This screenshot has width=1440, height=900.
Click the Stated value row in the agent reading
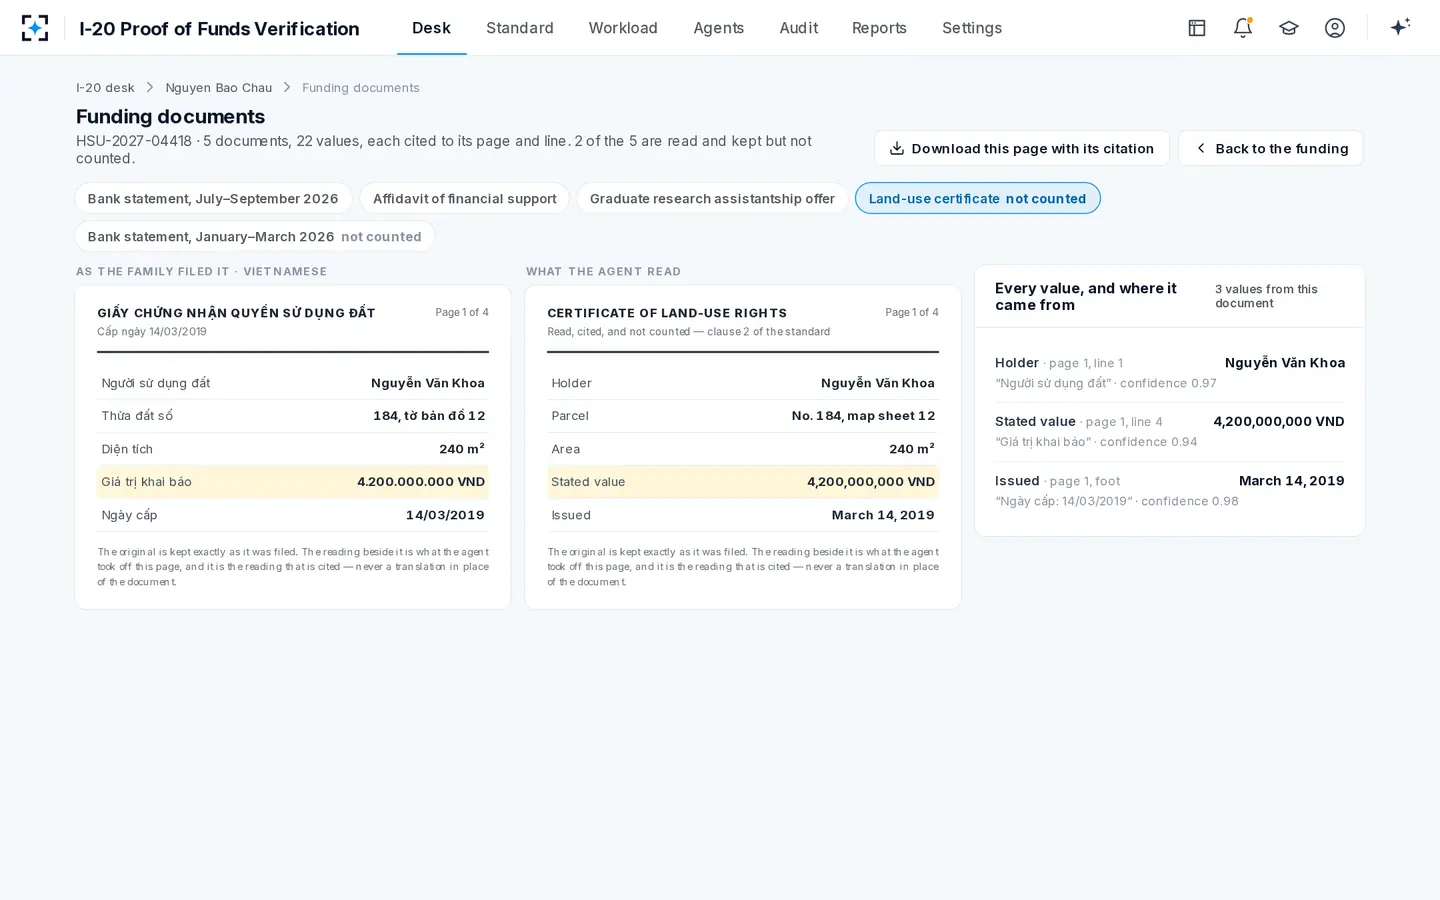pyautogui.click(x=743, y=482)
